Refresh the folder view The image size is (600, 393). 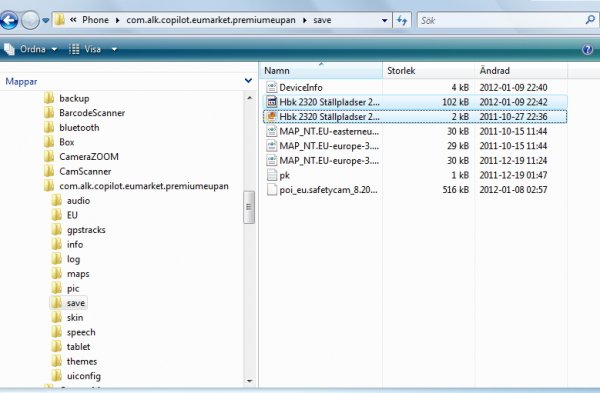[x=402, y=20]
